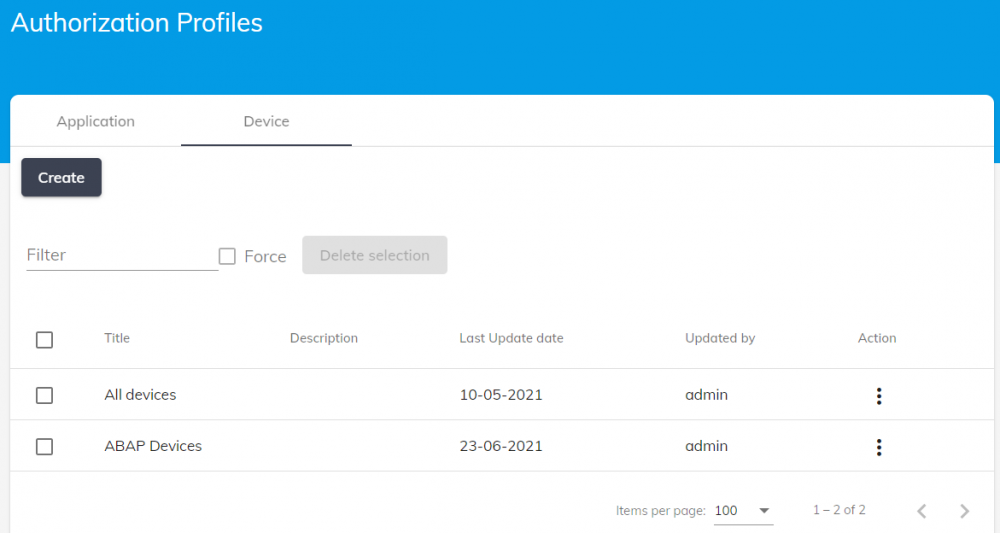
Task: Open action menu for ABAP Devices row
Action: [879, 447]
